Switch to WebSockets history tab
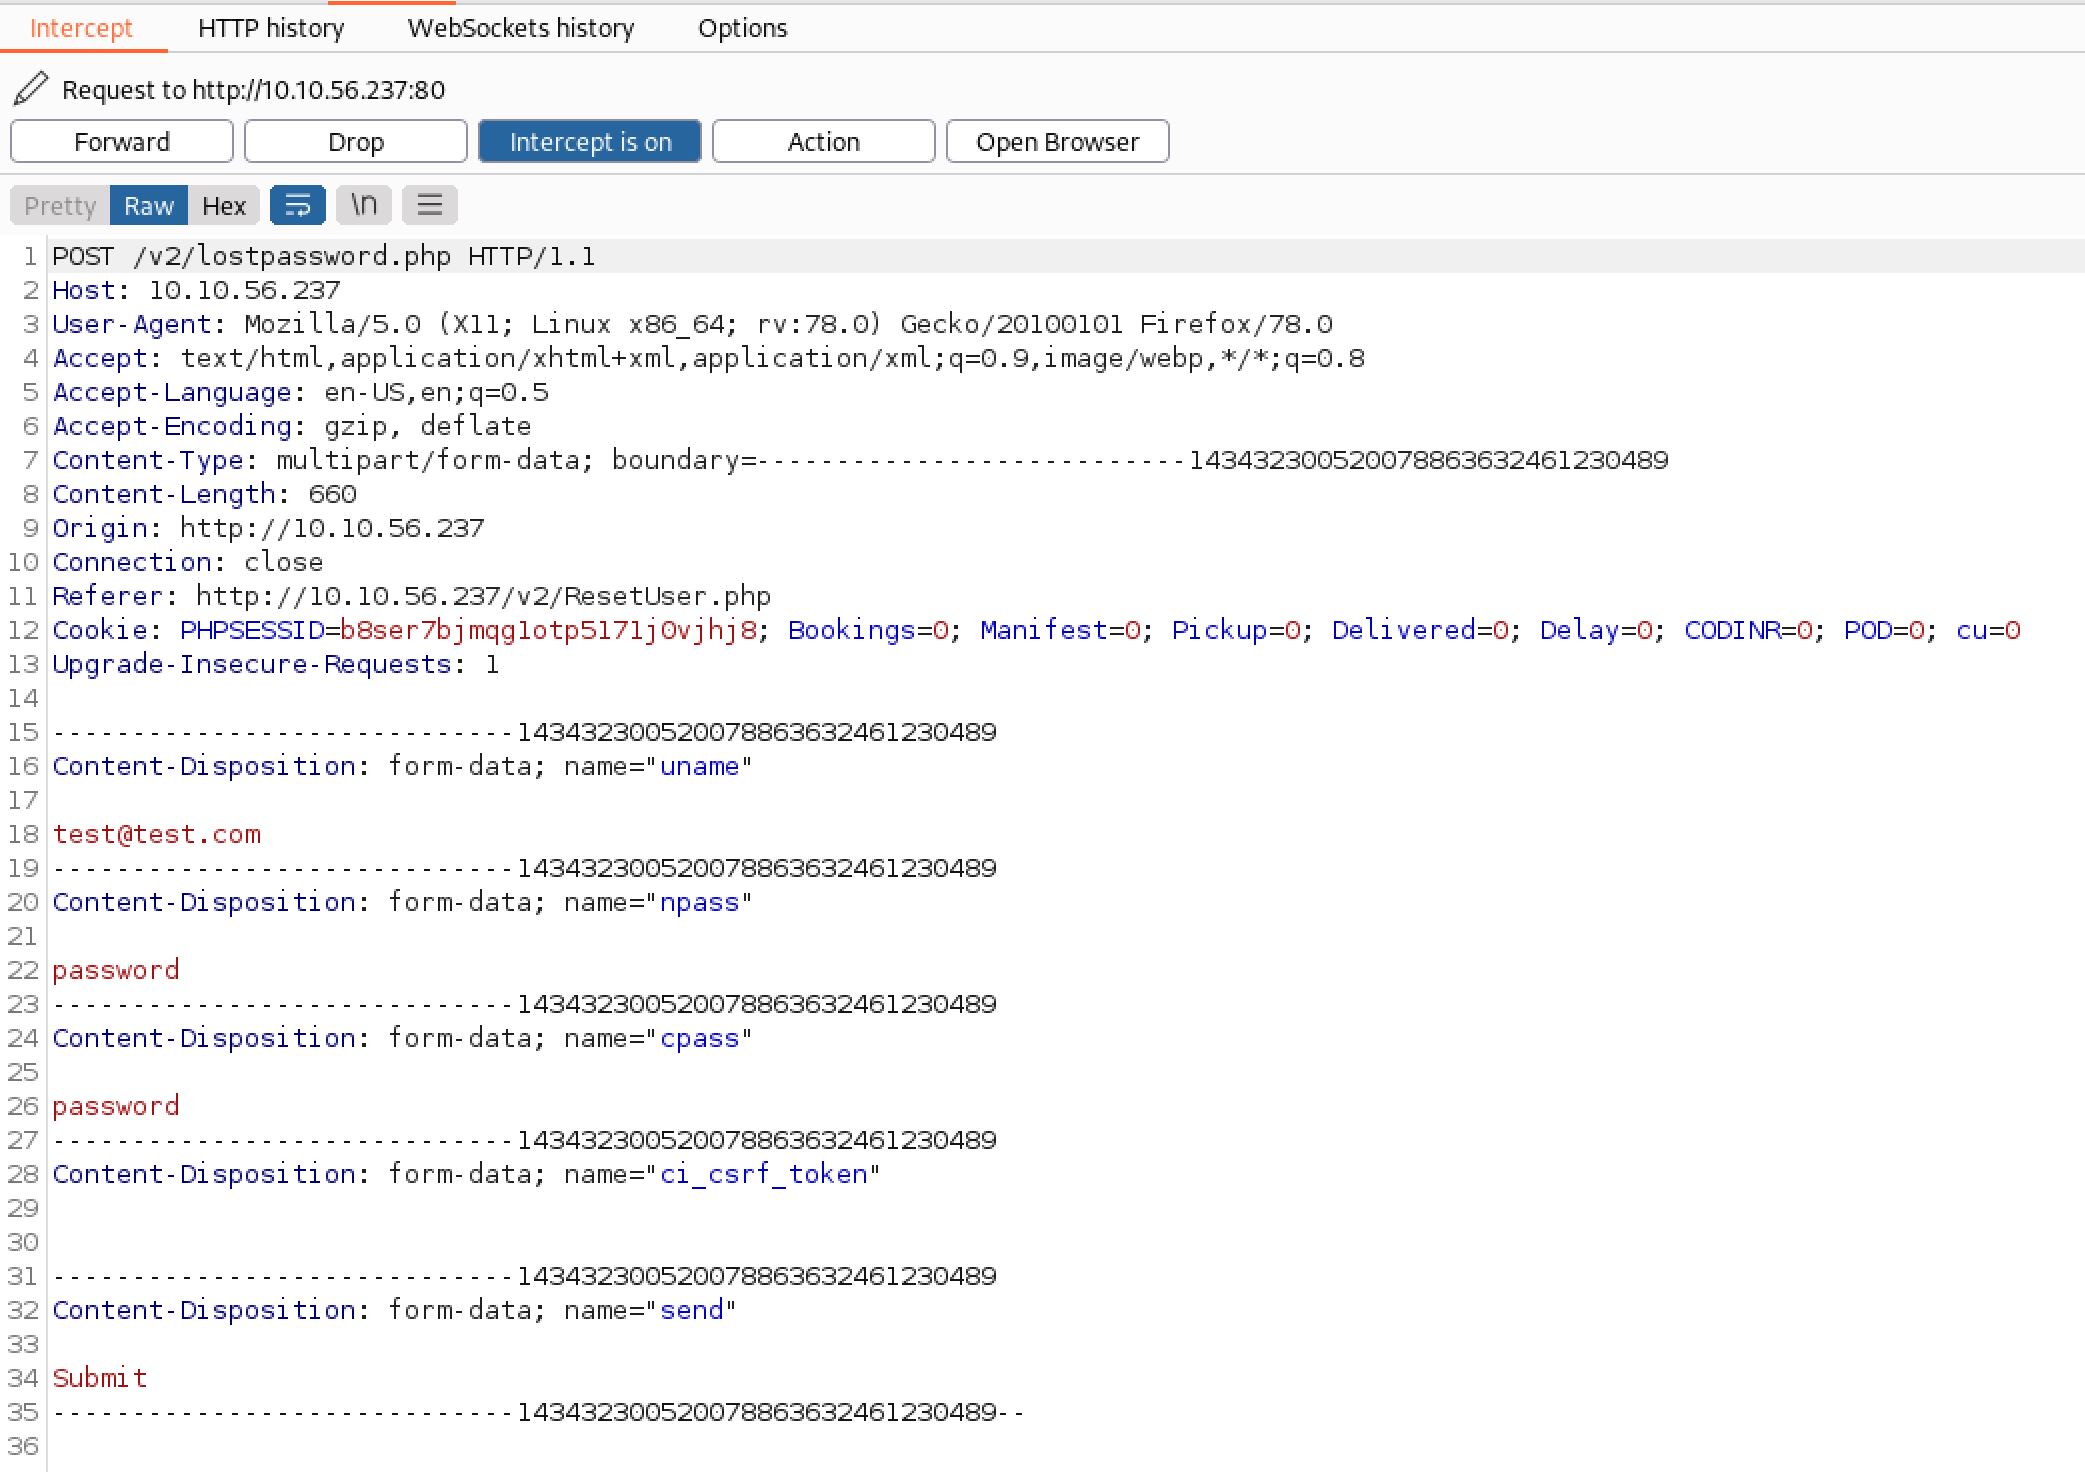Screen dimensions: 2085x1472 pos(519,25)
